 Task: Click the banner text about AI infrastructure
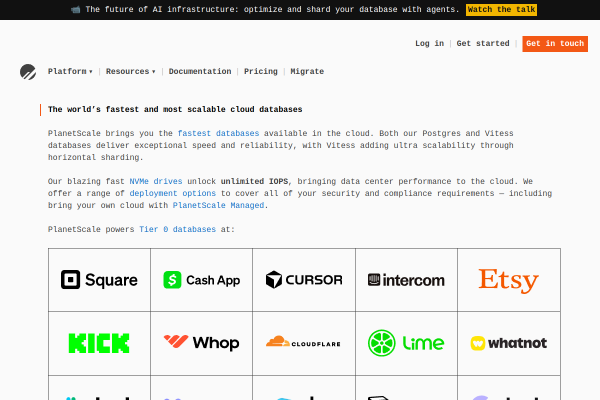click(x=272, y=10)
